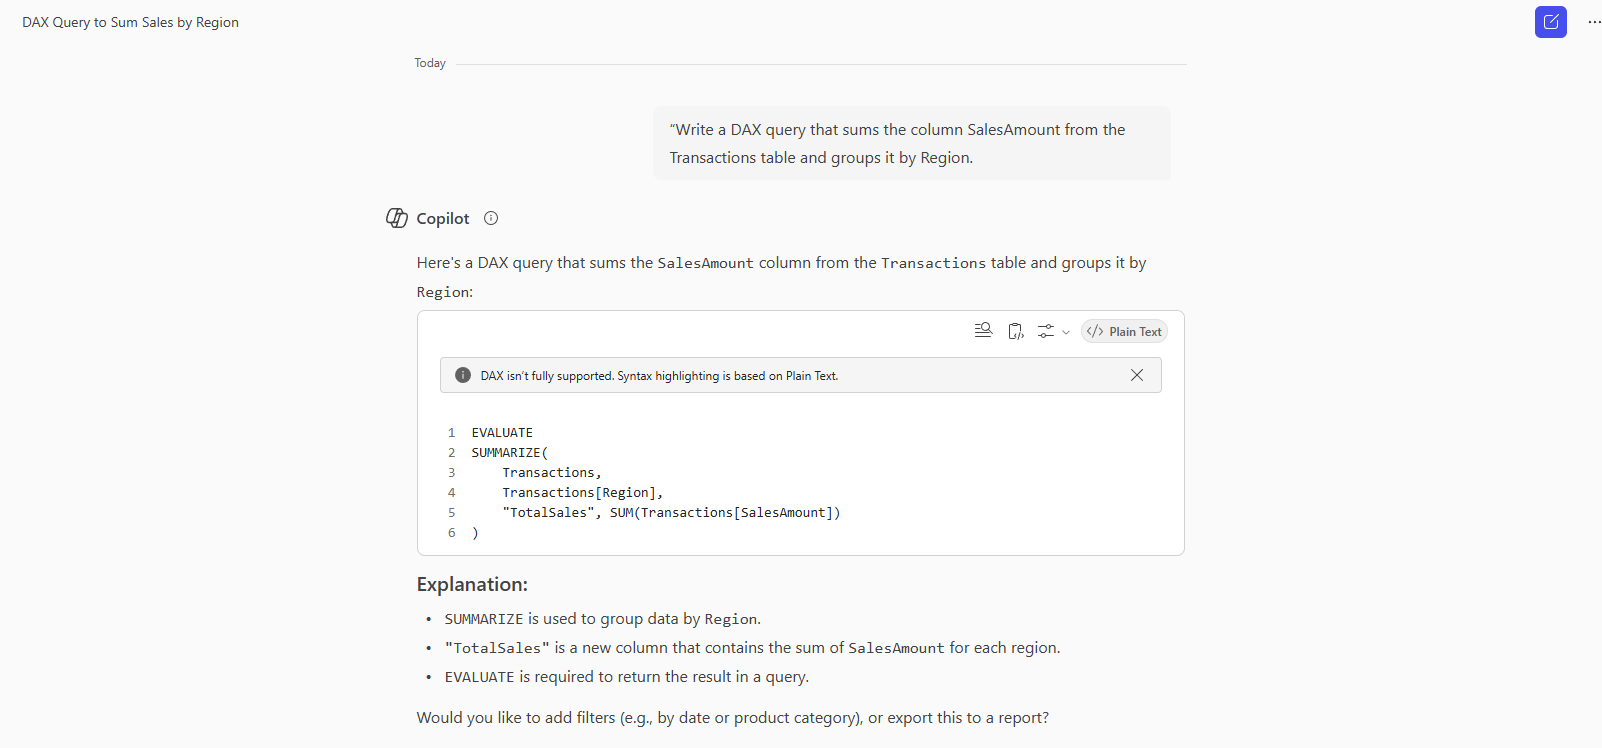Click the chat title DAX Query to Sum Sales

pyautogui.click(x=131, y=22)
